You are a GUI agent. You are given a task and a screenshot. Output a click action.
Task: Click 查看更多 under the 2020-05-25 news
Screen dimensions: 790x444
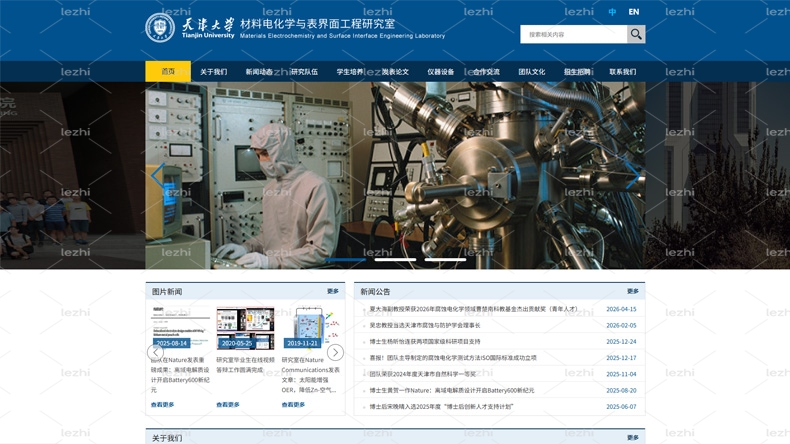(228, 404)
